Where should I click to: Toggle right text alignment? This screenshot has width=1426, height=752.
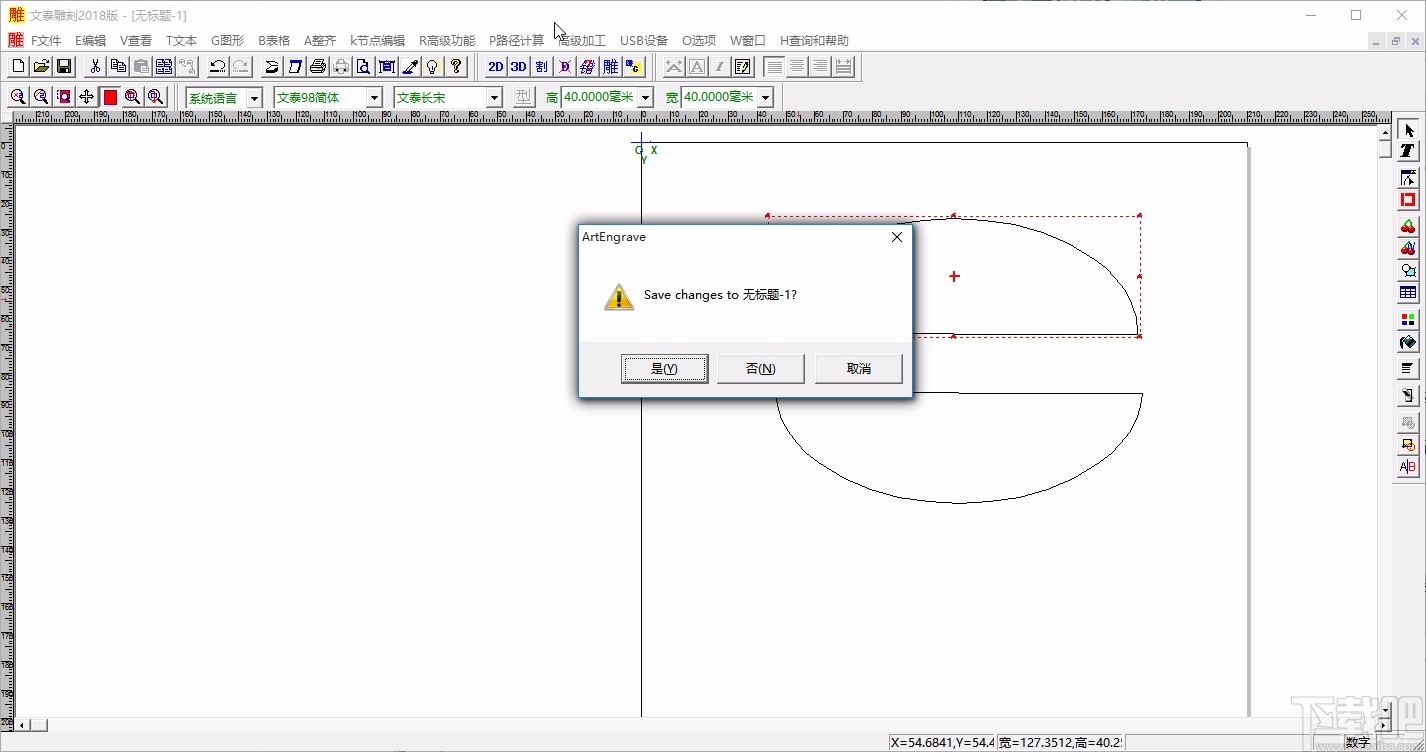tap(820, 67)
